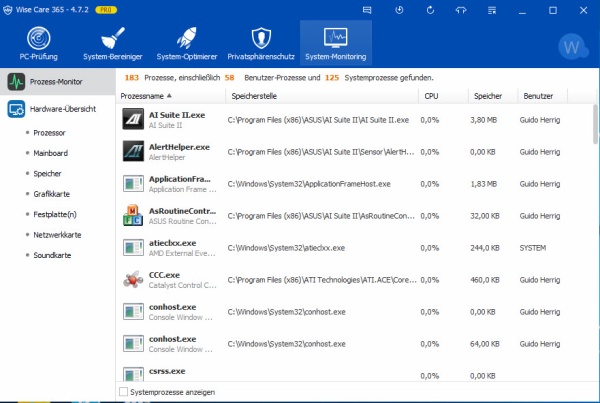600x403 pixels.
Task: Click the process list vertical scrollbar
Action: point(595,124)
